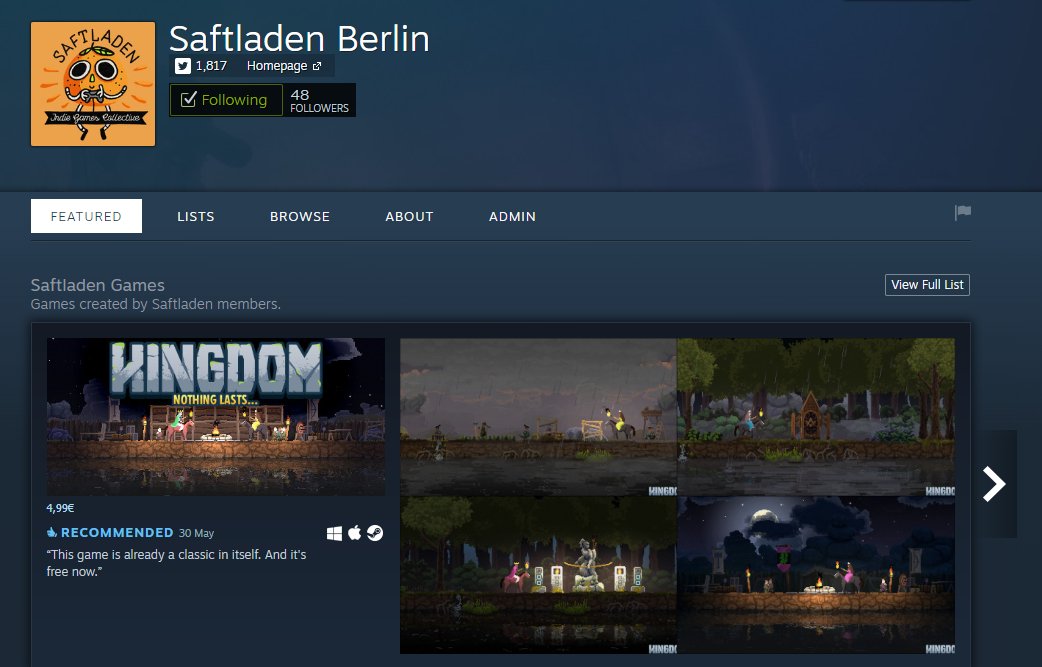
Task: Click the SteamOS platform icon
Action: coord(375,533)
